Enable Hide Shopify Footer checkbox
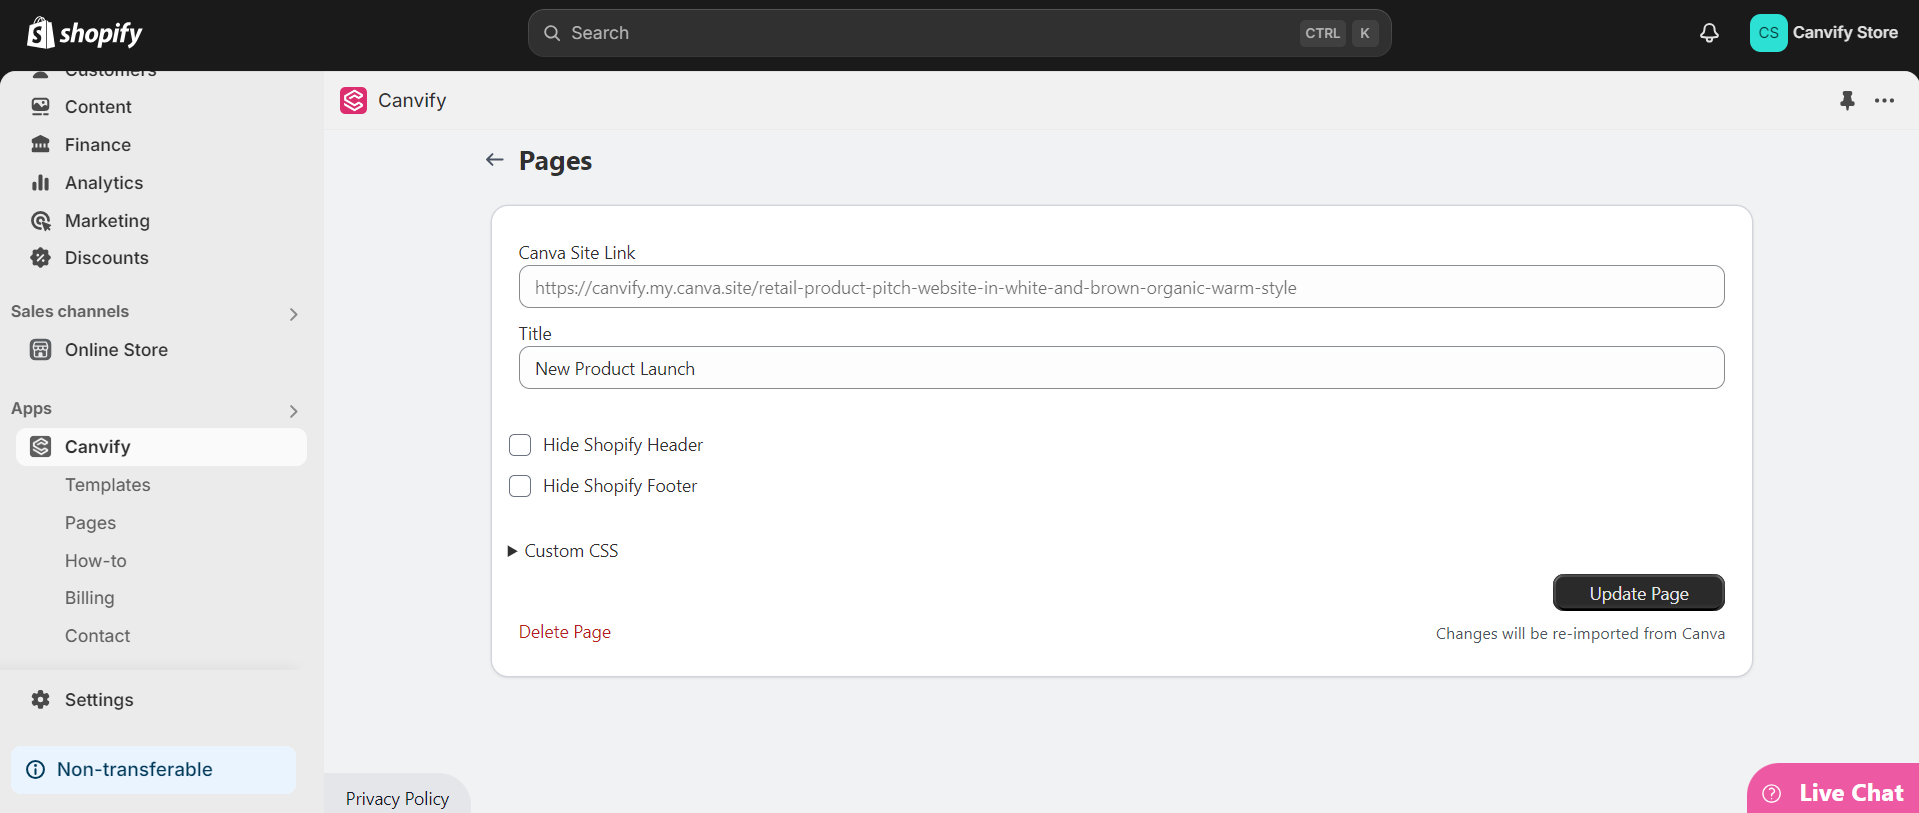This screenshot has width=1919, height=813. click(520, 485)
